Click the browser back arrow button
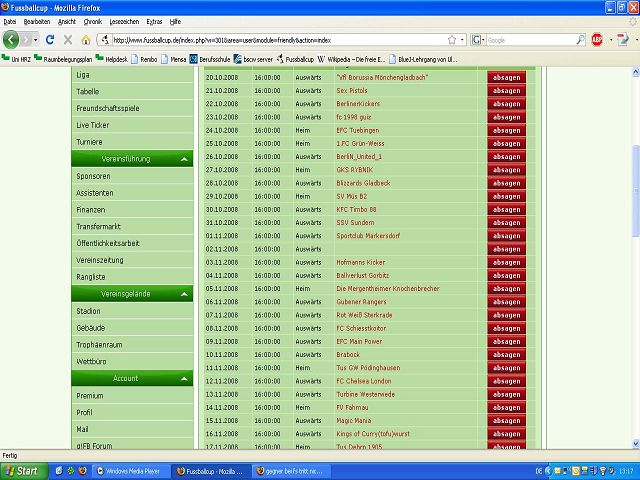Image resolution: width=640 pixels, height=480 pixels. 12,40
